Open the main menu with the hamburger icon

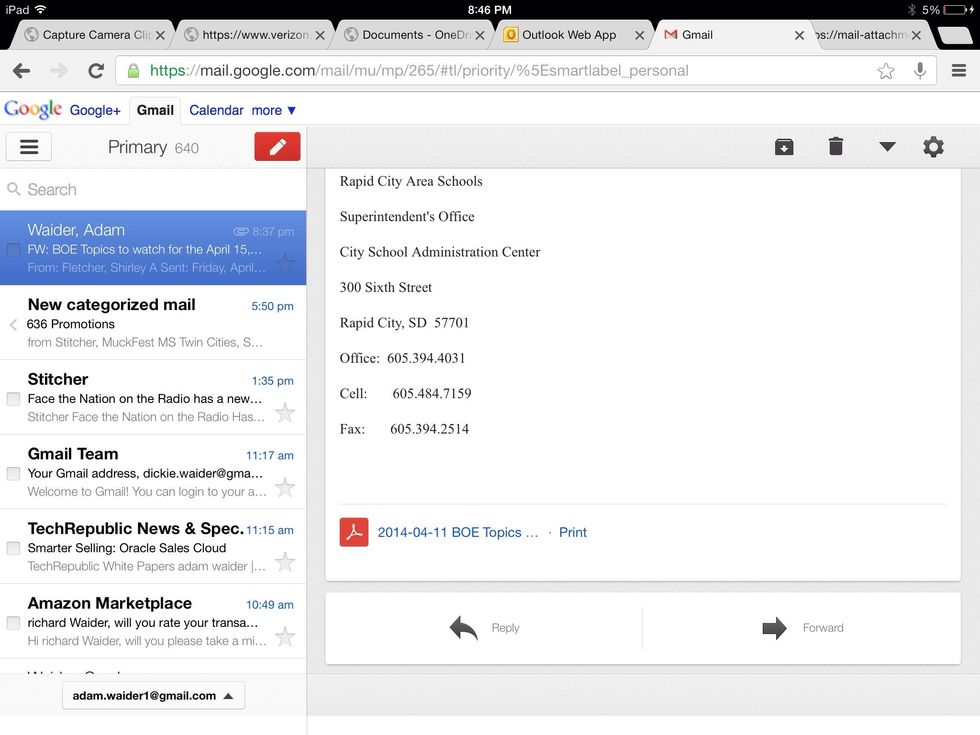(x=28, y=146)
